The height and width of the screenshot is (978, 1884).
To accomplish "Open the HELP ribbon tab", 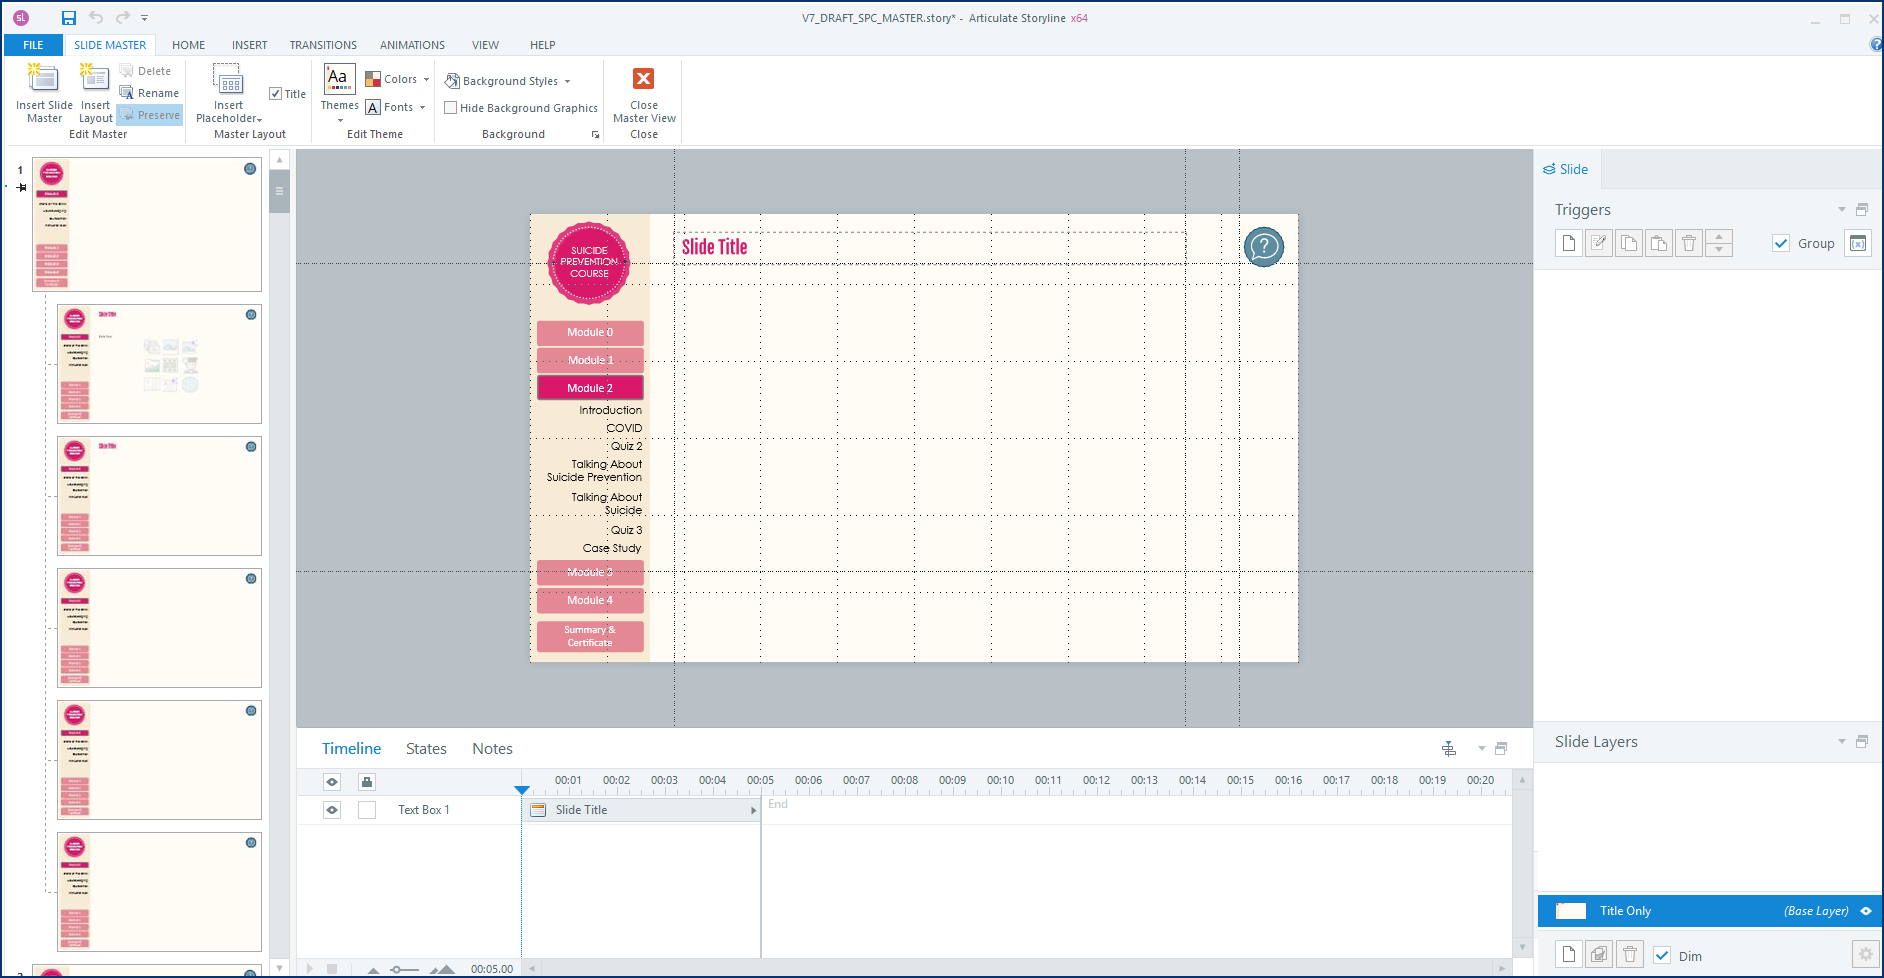I will point(543,45).
